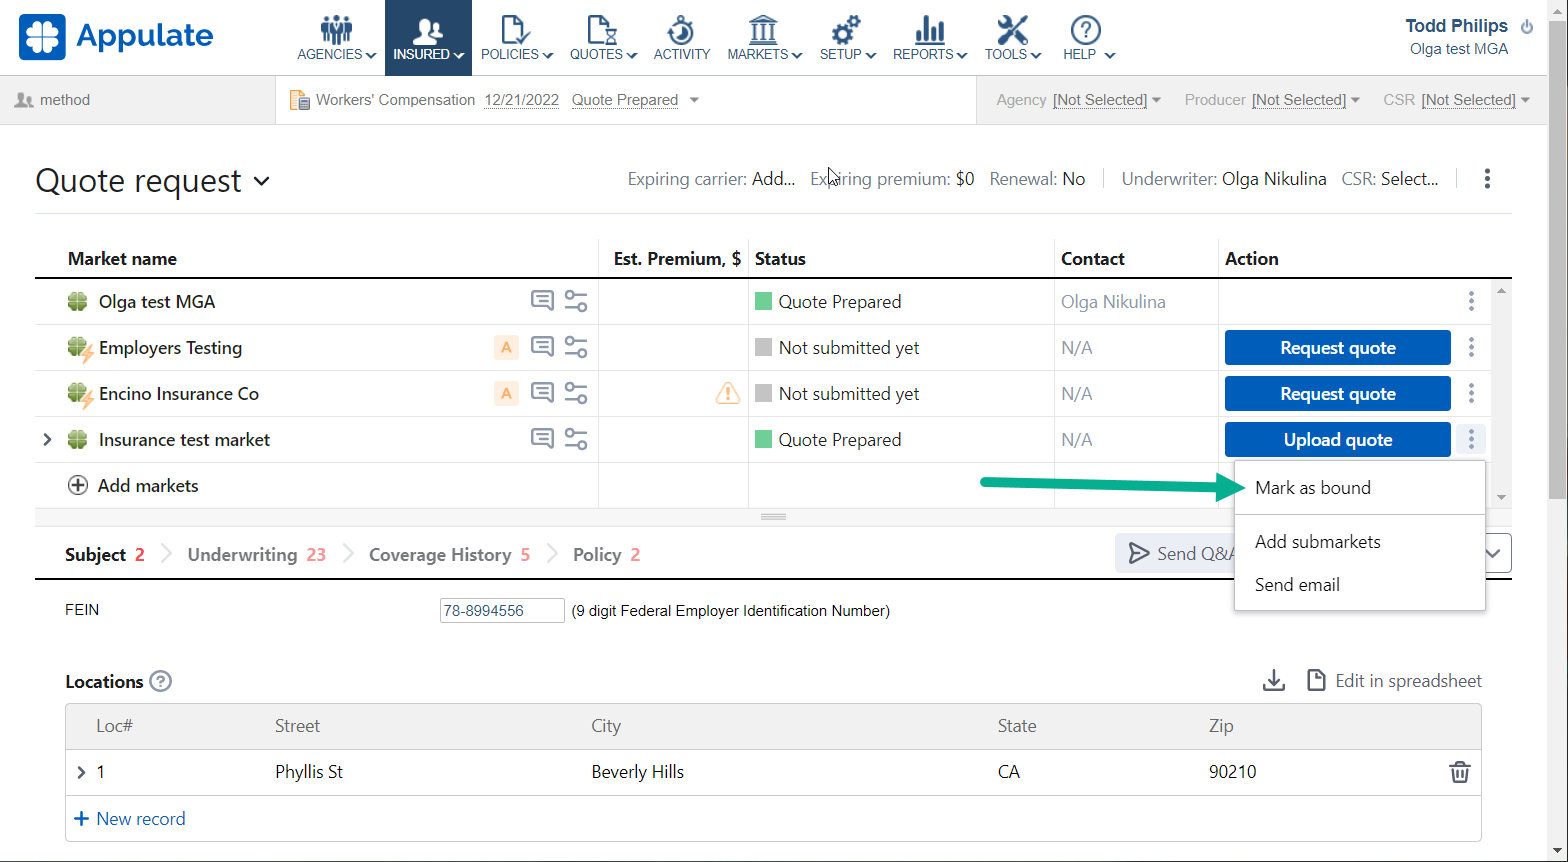Screen dimensions: 1568x862
Task: Delete location 1 with trash icon
Action: [x=1460, y=772]
